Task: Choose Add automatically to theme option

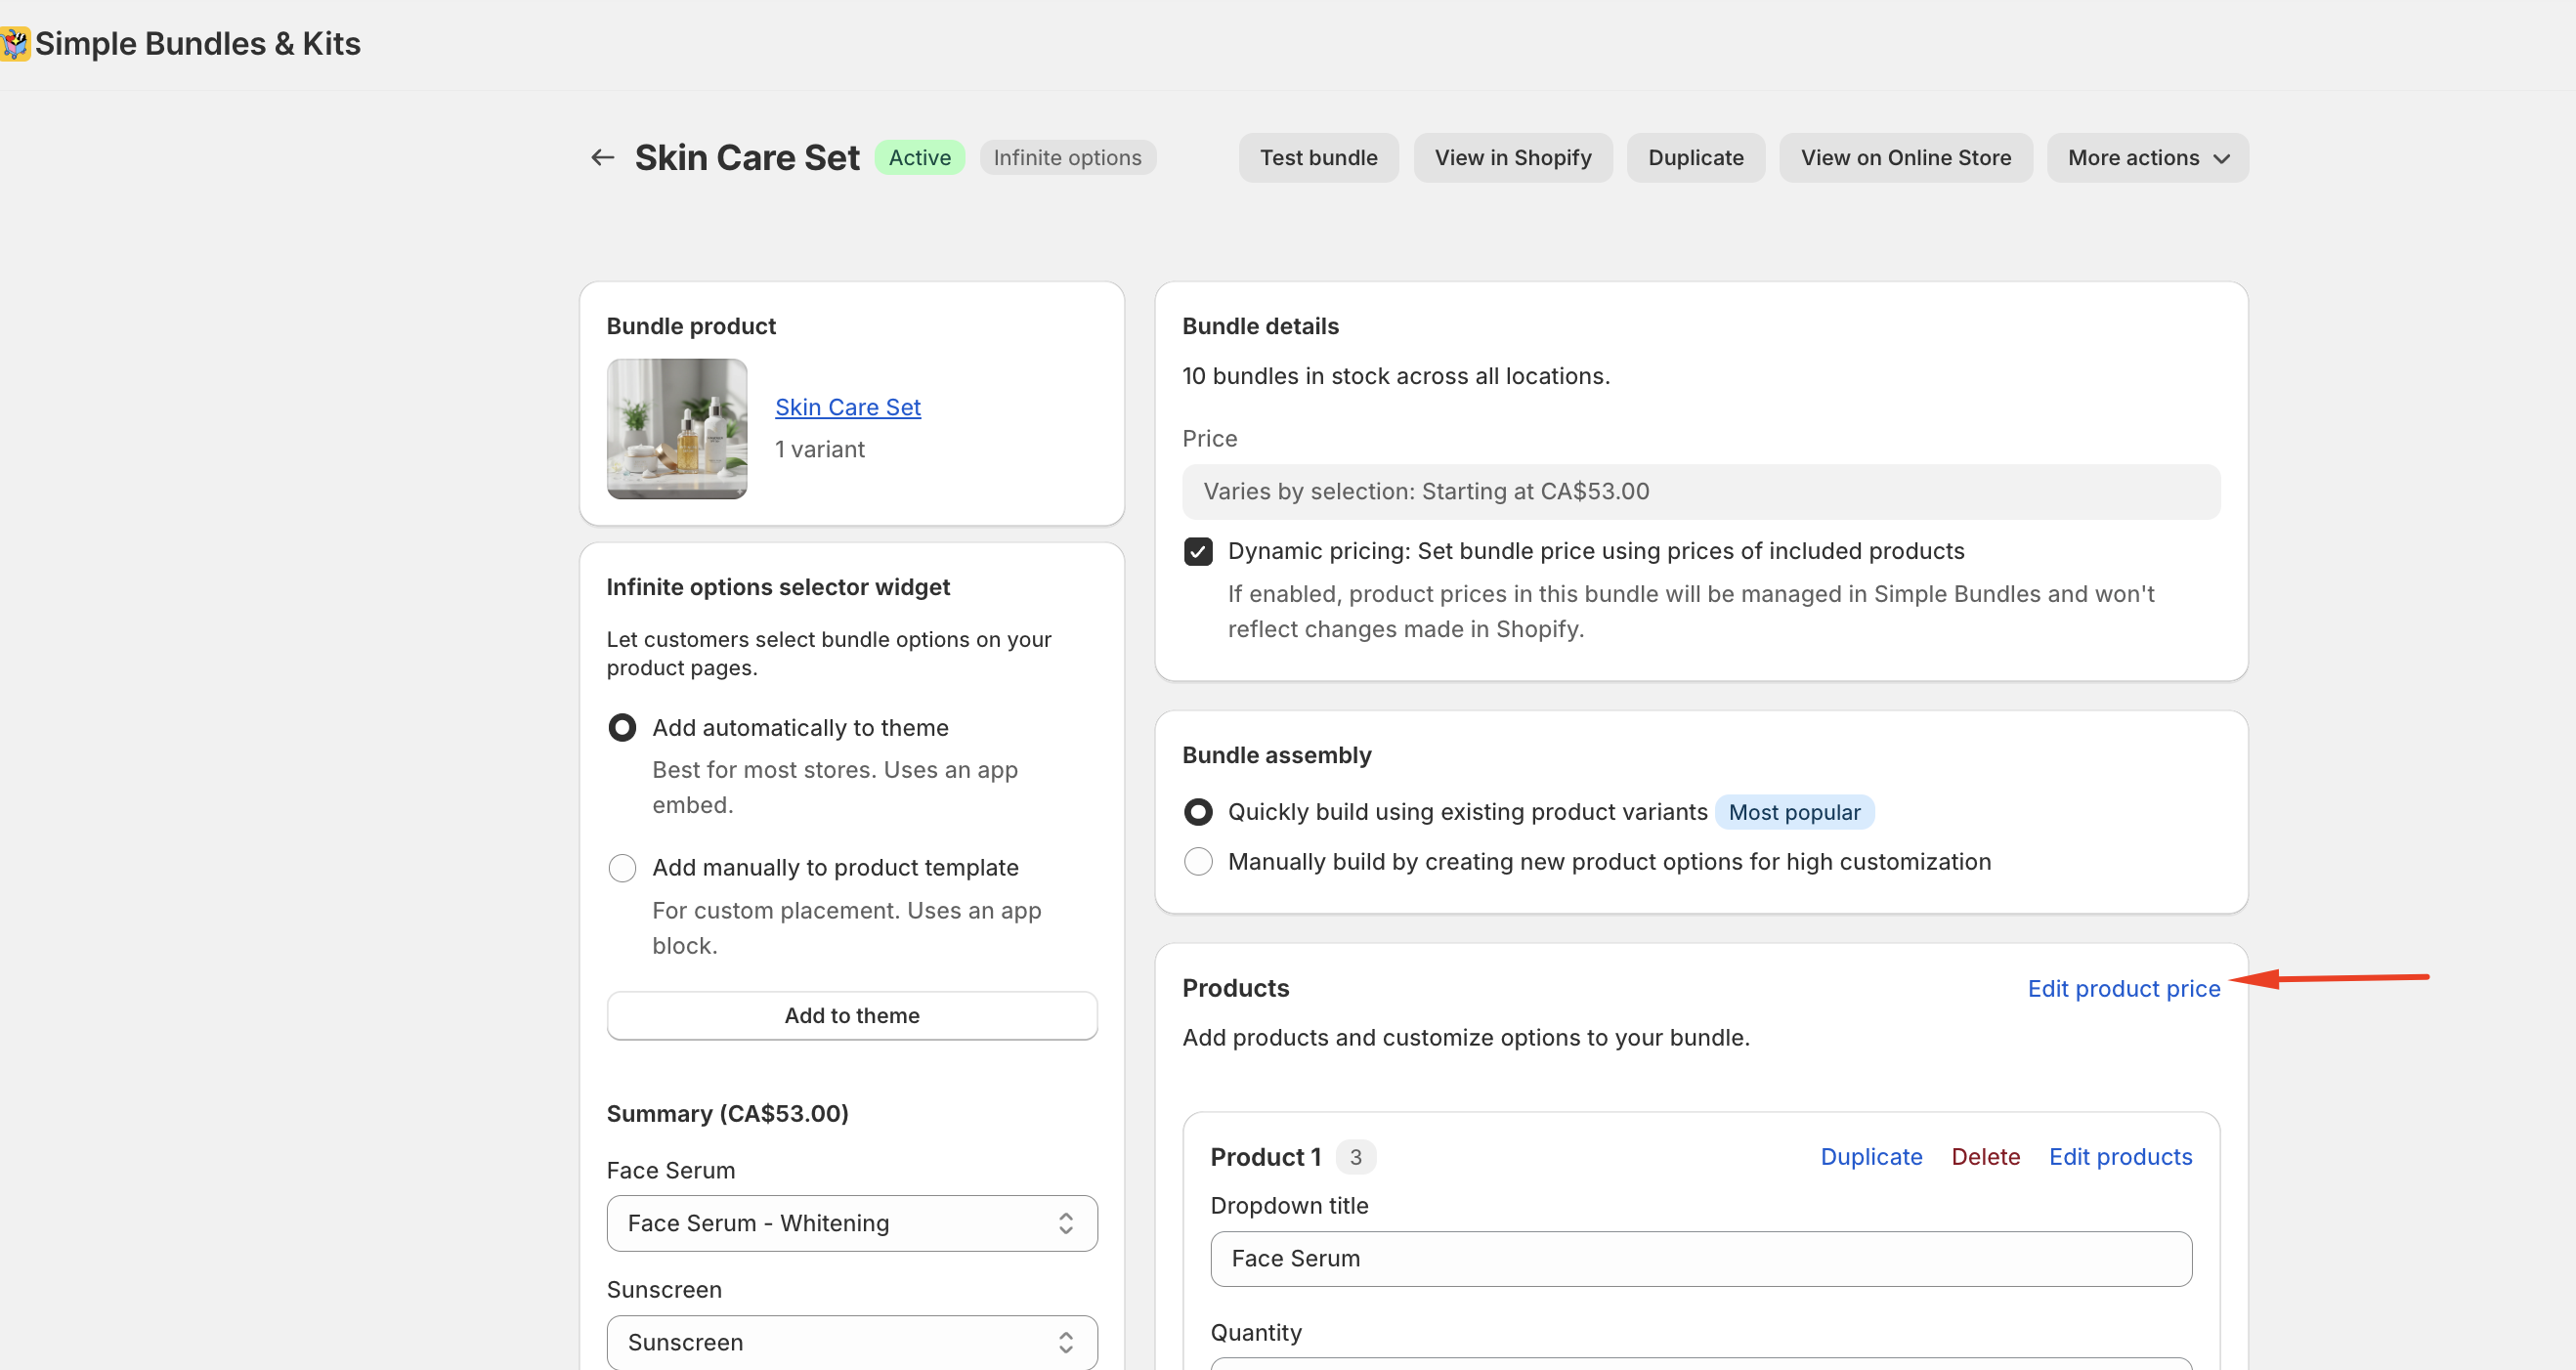Action: (x=622, y=728)
